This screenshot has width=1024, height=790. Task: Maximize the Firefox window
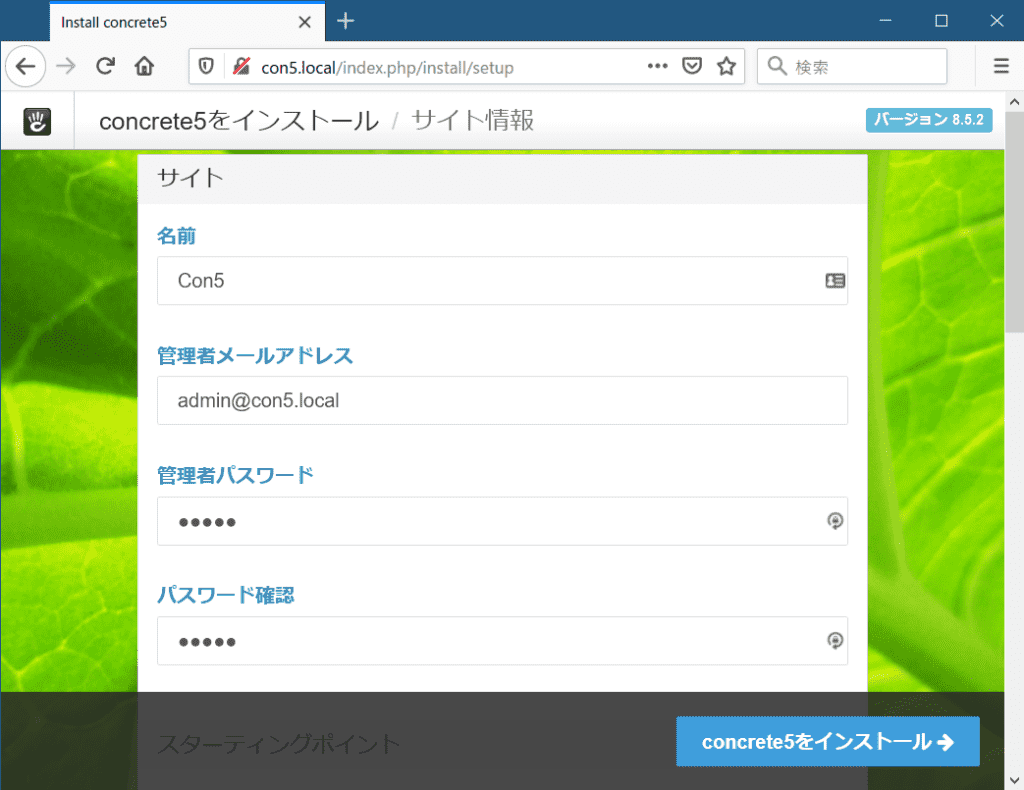click(x=941, y=21)
